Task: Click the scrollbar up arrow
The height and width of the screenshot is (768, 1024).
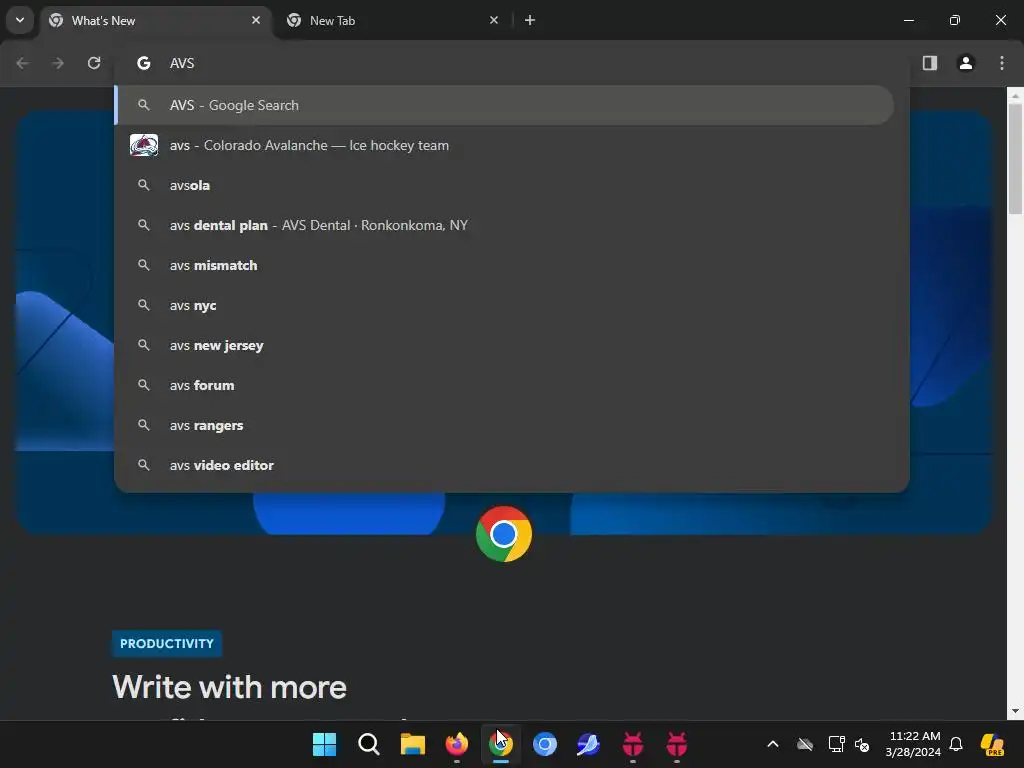Action: click(1015, 95)
